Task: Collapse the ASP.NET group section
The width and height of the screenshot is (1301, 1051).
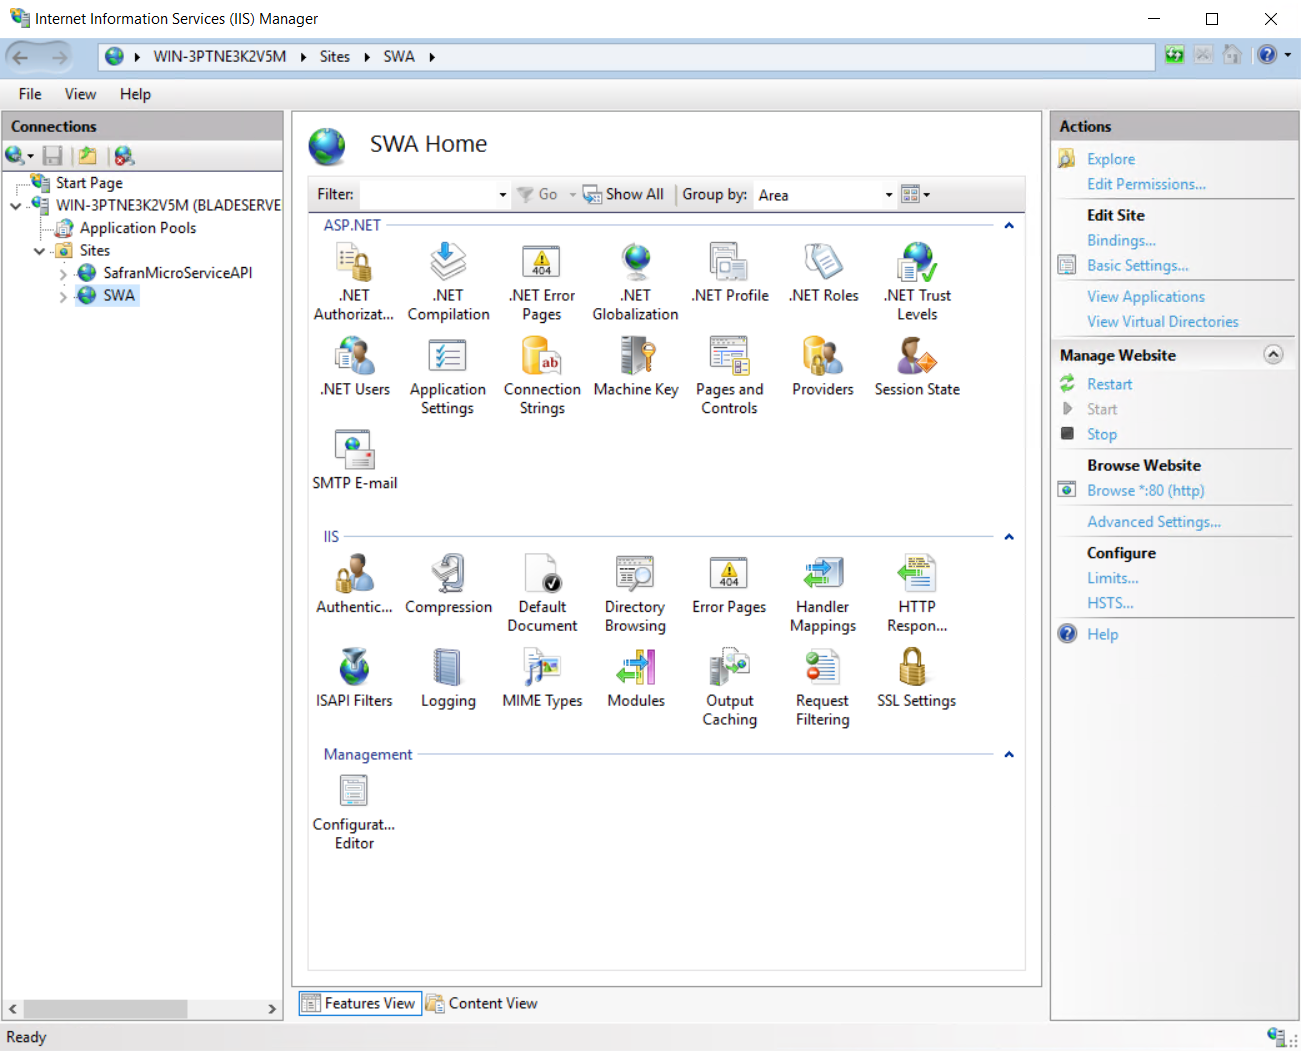Action: click(1009, 226)
